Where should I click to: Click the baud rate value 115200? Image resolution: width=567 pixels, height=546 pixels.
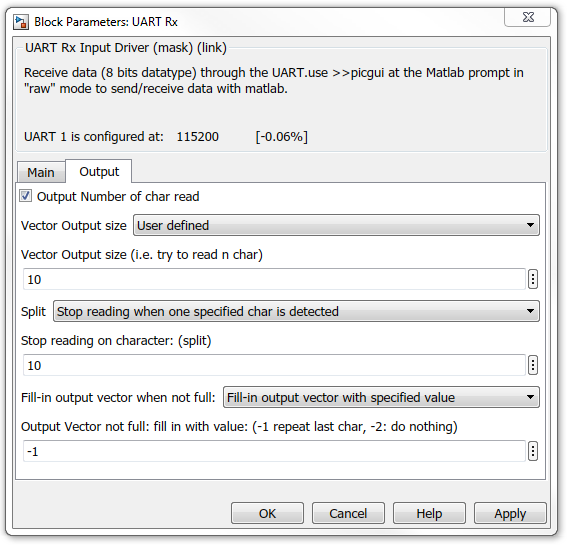[x=197, y=137]
